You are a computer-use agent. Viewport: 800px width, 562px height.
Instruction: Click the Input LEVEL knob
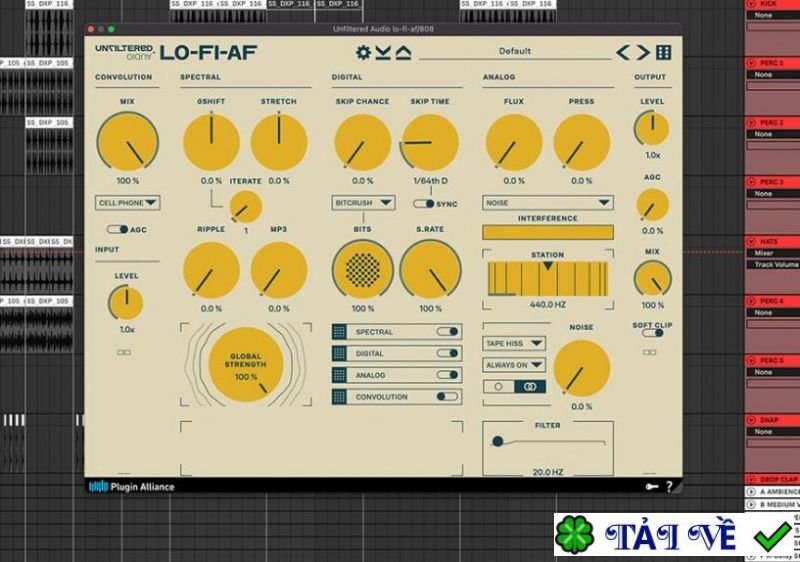[126, 302]
